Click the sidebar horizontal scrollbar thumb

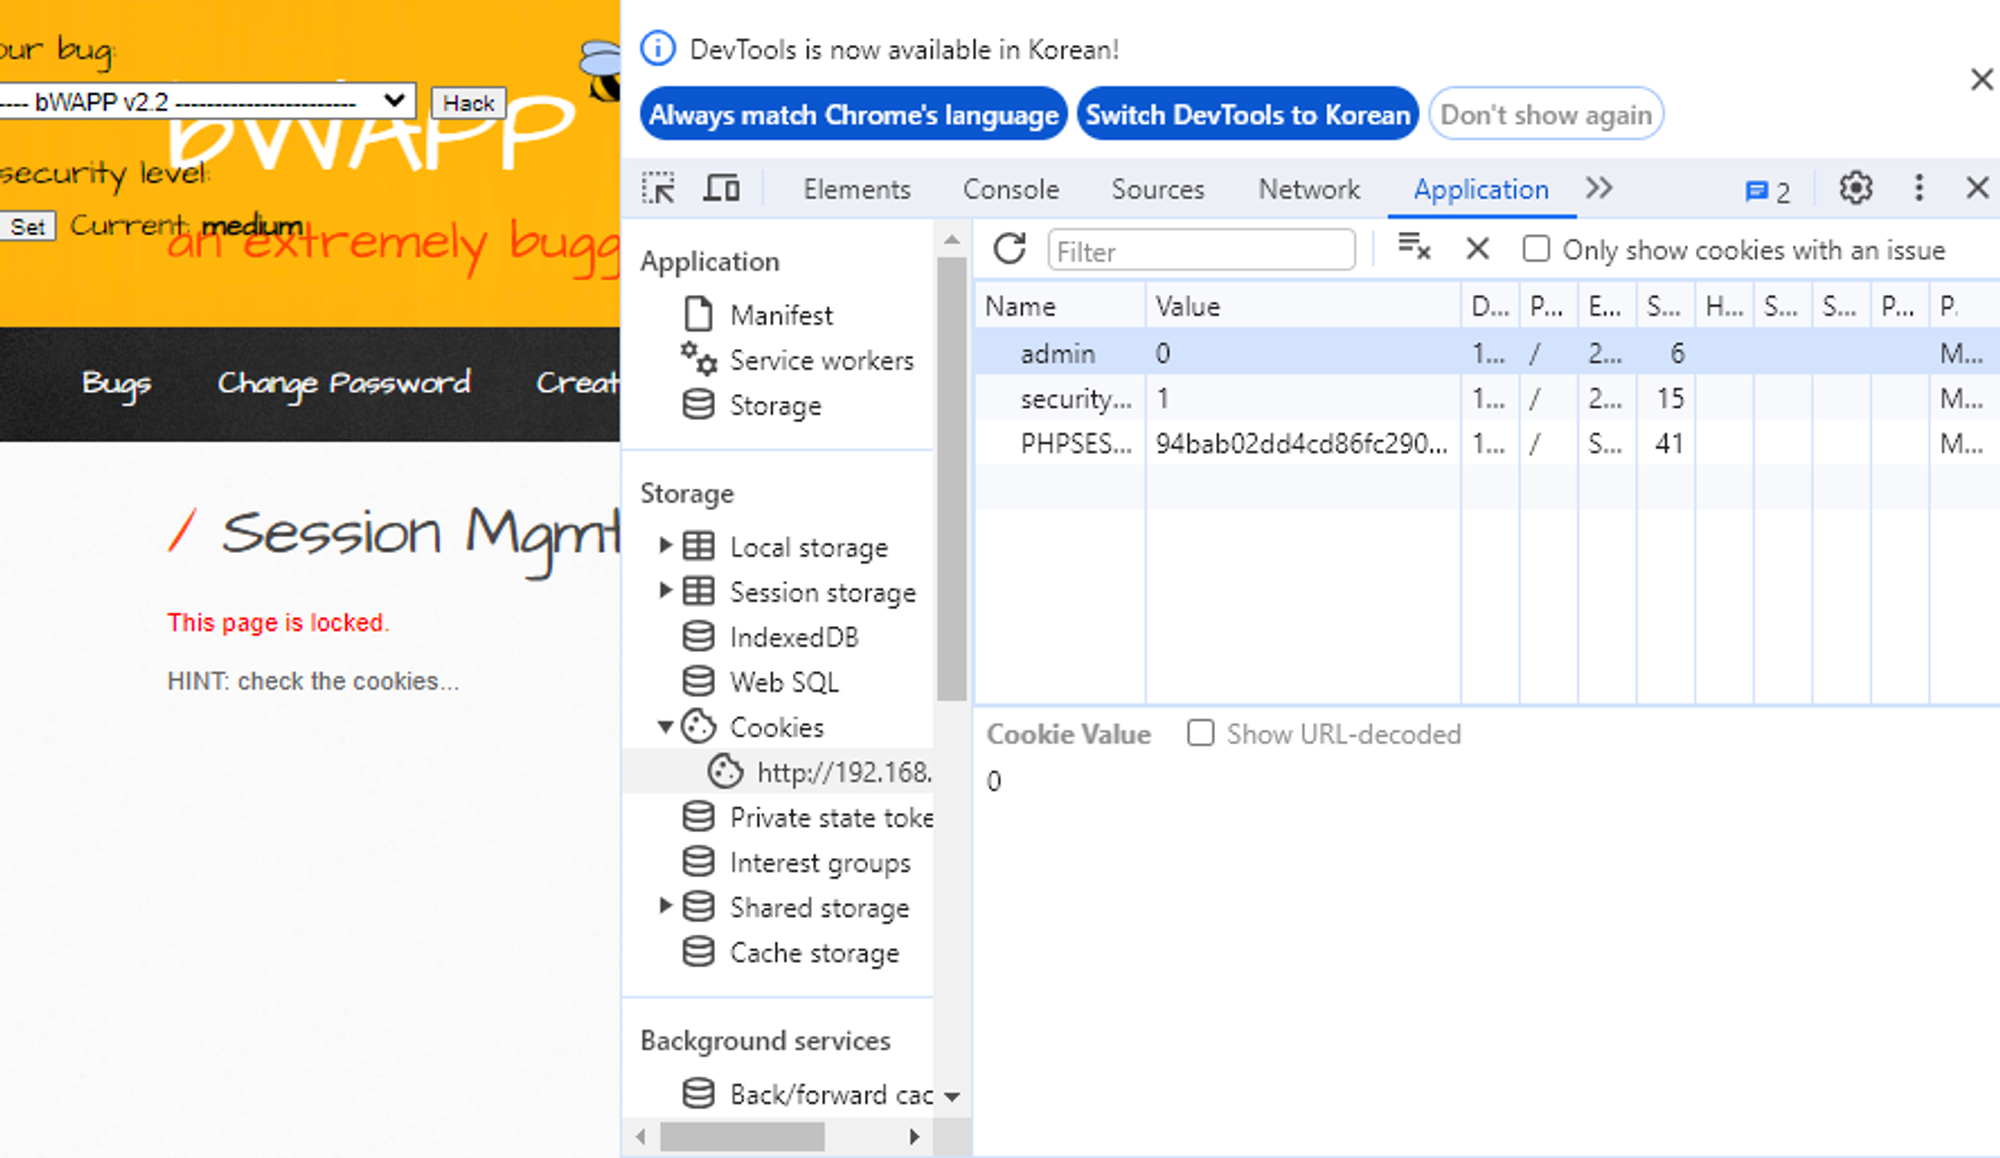[742, 1136]
